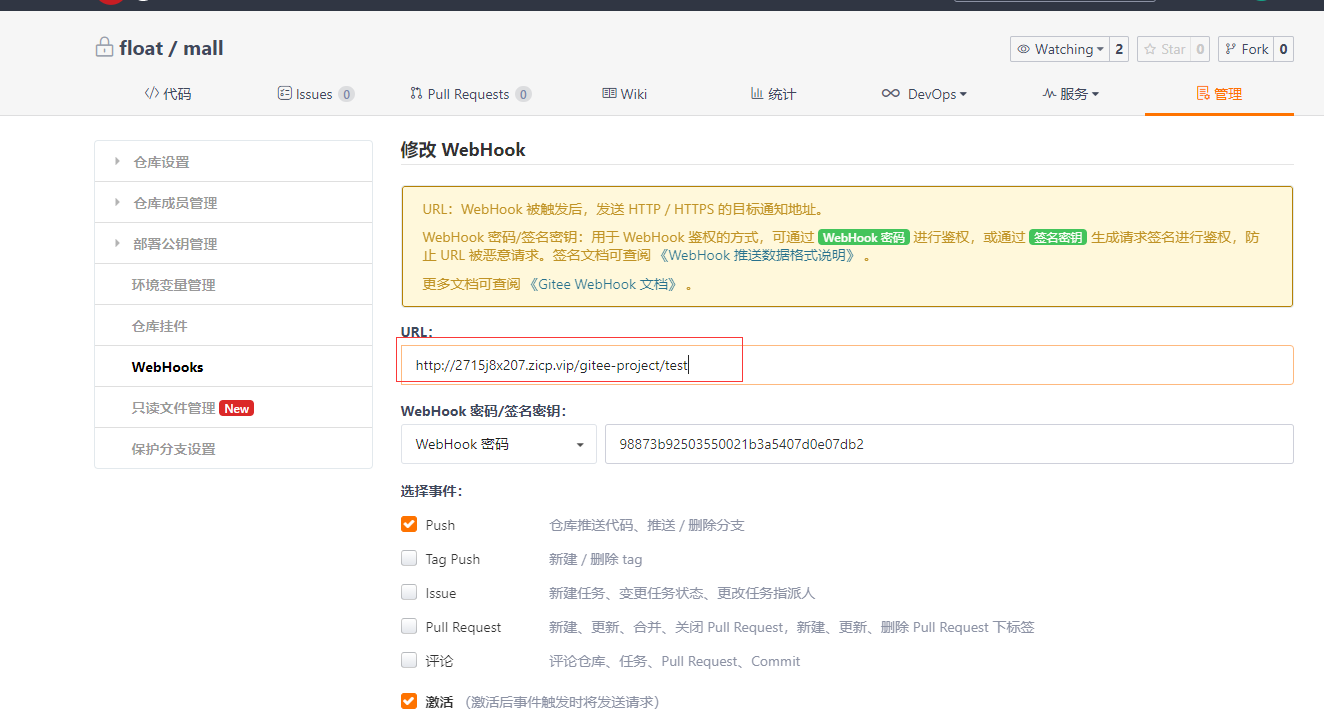This screenshot has height=709, width=1324.
Task: Open 环境变量管理 in the sidebar
Action: click(x=233, y=284)
